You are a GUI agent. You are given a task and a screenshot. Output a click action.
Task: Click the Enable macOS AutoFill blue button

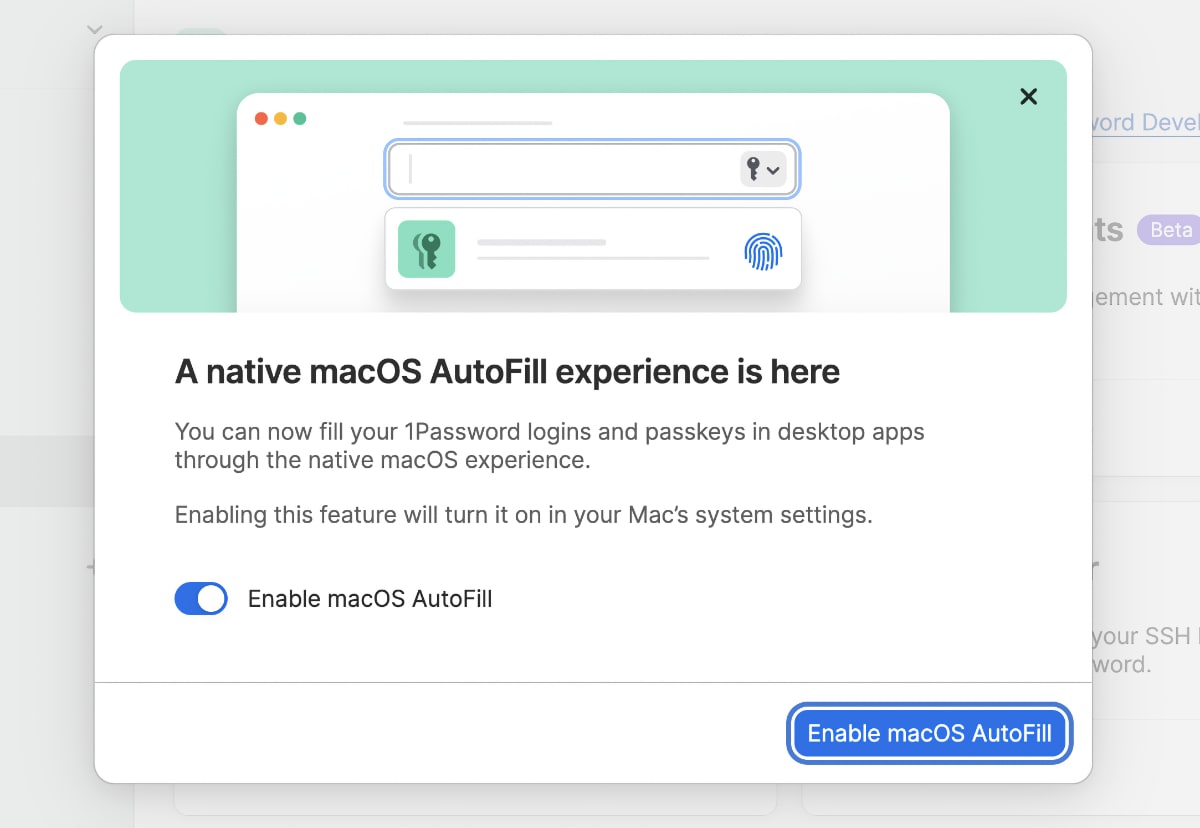(929, 733)
